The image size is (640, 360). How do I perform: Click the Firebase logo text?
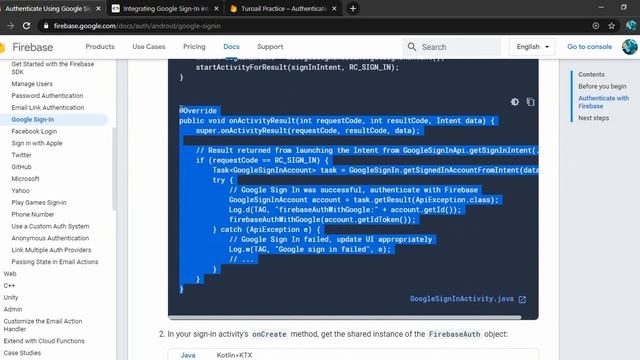coord(33,47)
